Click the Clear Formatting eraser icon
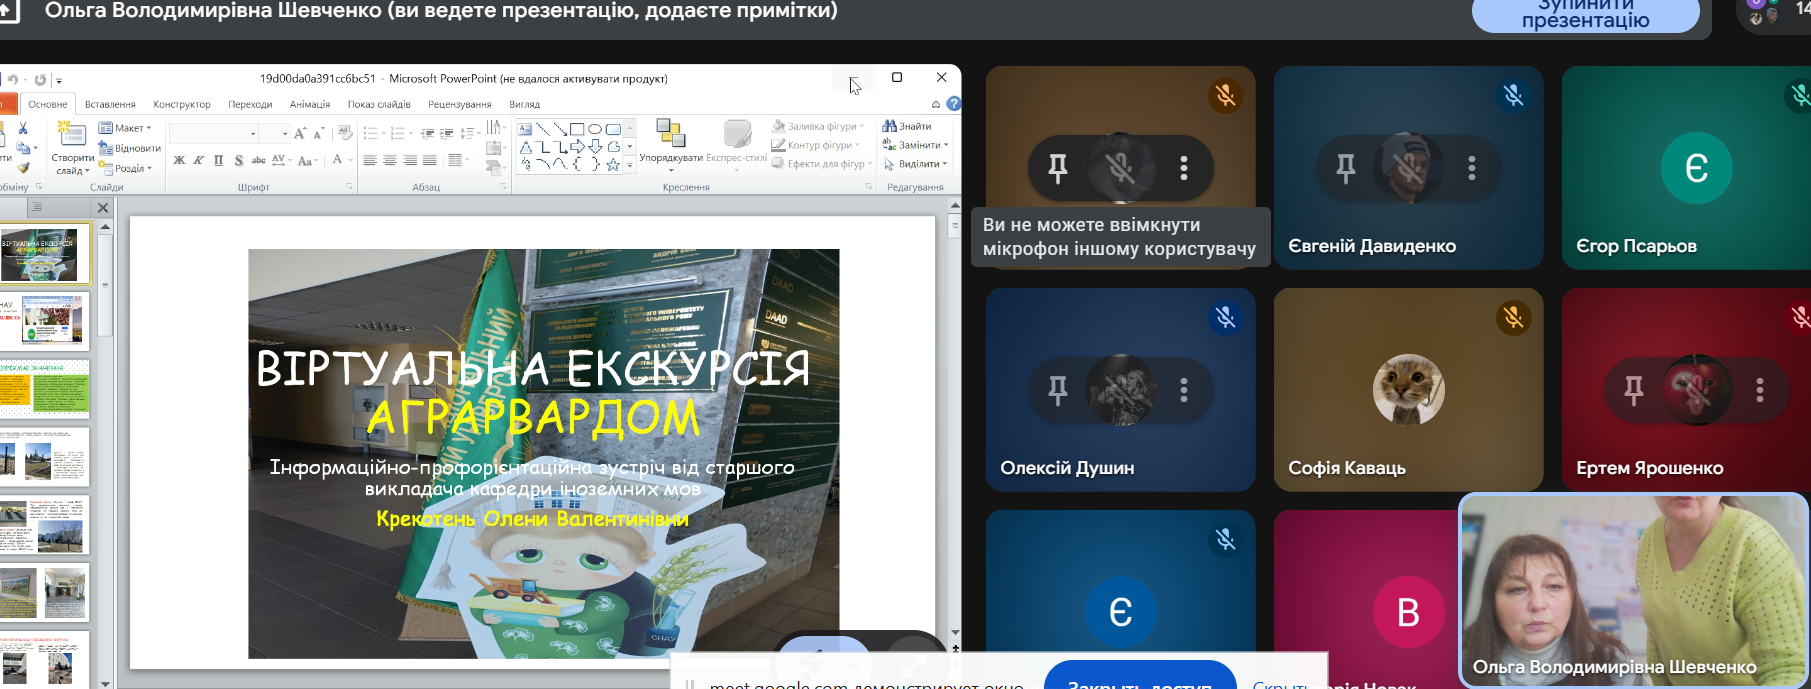 (x=345, y=132)
